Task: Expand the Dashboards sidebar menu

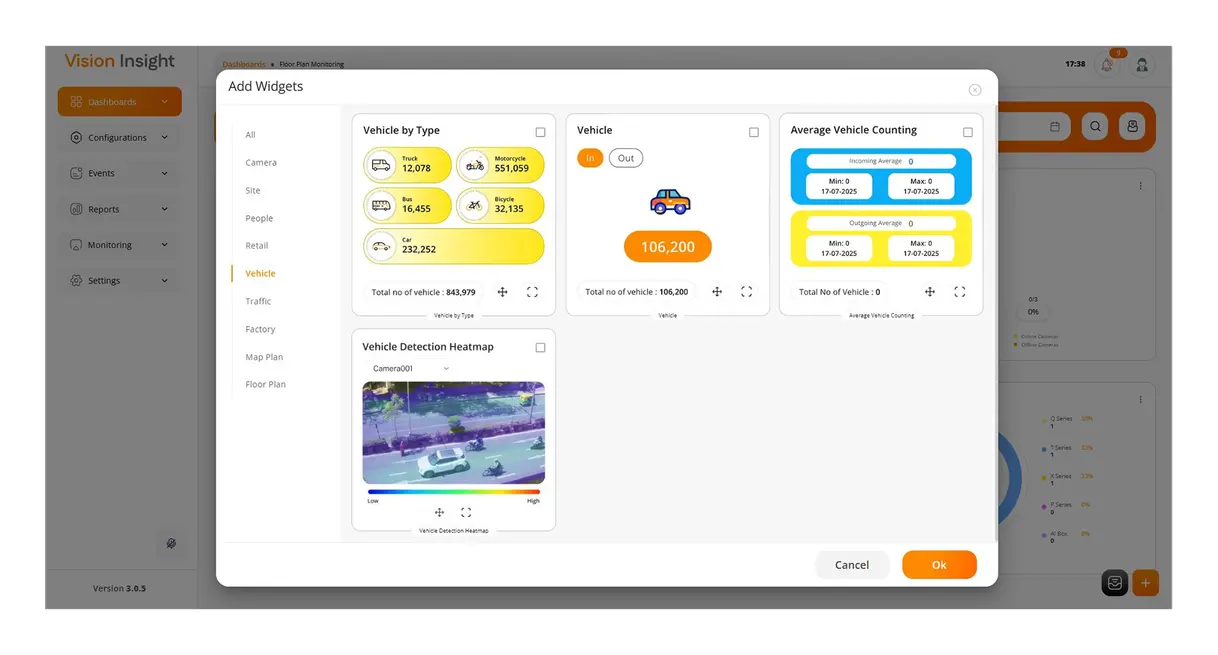Action: tap(120, 102)
